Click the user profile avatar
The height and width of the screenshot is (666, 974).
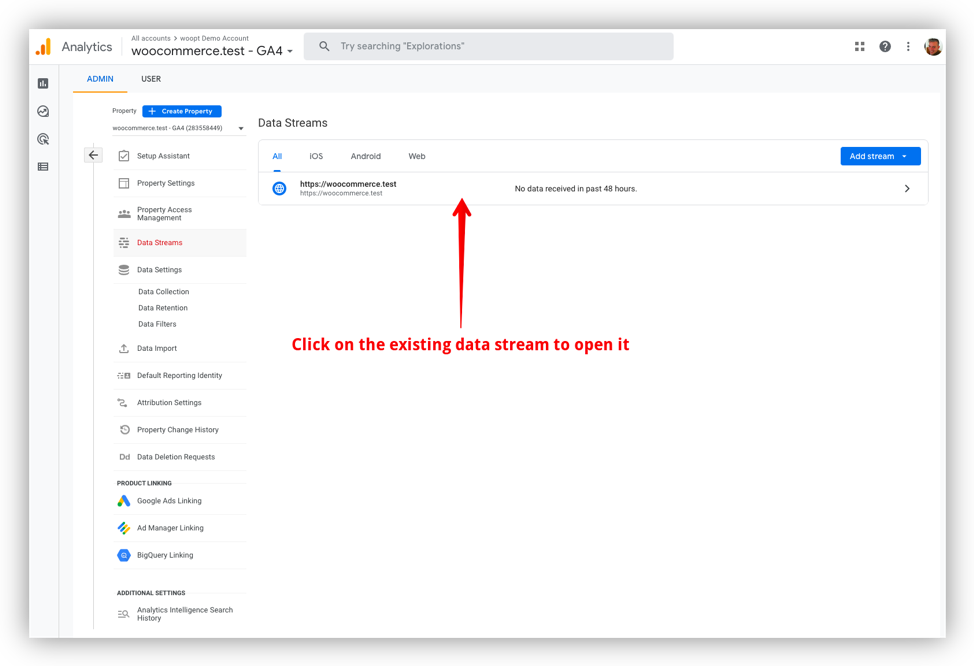933,47
